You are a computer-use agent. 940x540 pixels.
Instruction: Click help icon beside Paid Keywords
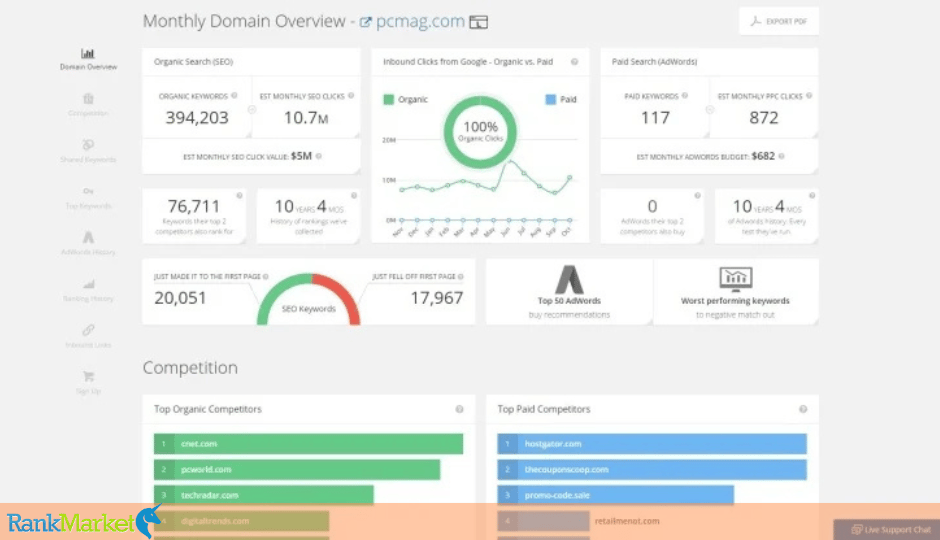coord(685,96)
